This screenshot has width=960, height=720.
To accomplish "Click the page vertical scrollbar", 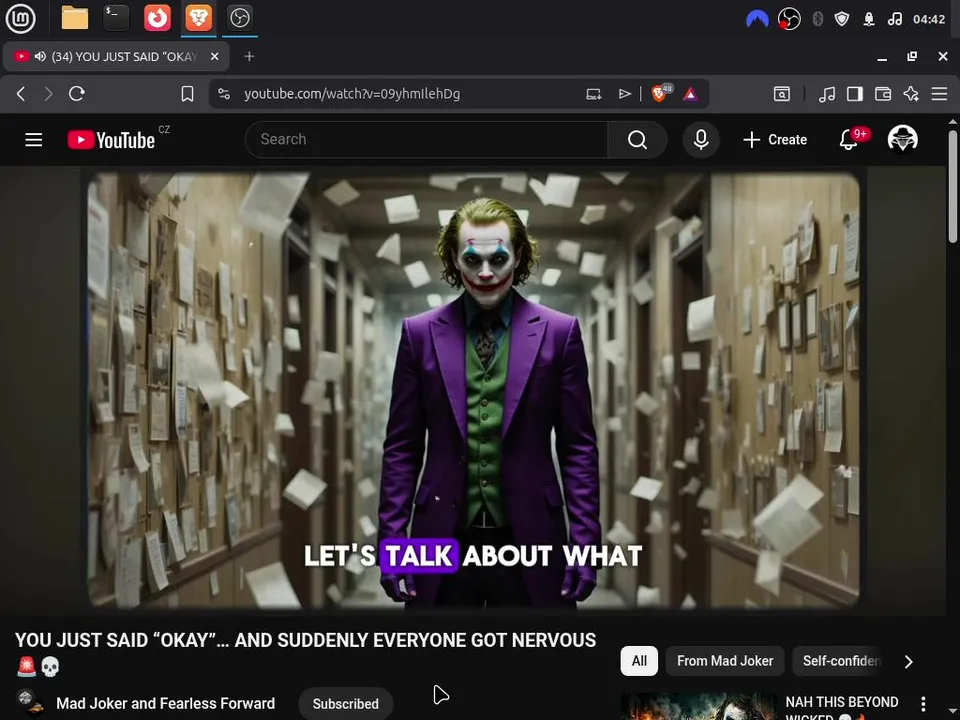I will [x=953, y=187].
